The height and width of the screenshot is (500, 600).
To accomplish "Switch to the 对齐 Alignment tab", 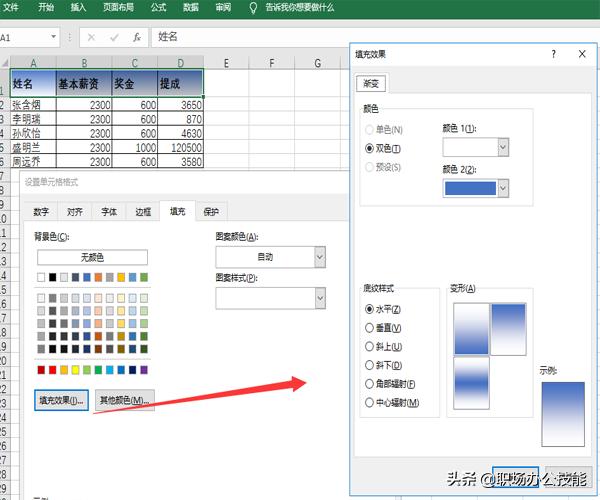I will (75, 212).
